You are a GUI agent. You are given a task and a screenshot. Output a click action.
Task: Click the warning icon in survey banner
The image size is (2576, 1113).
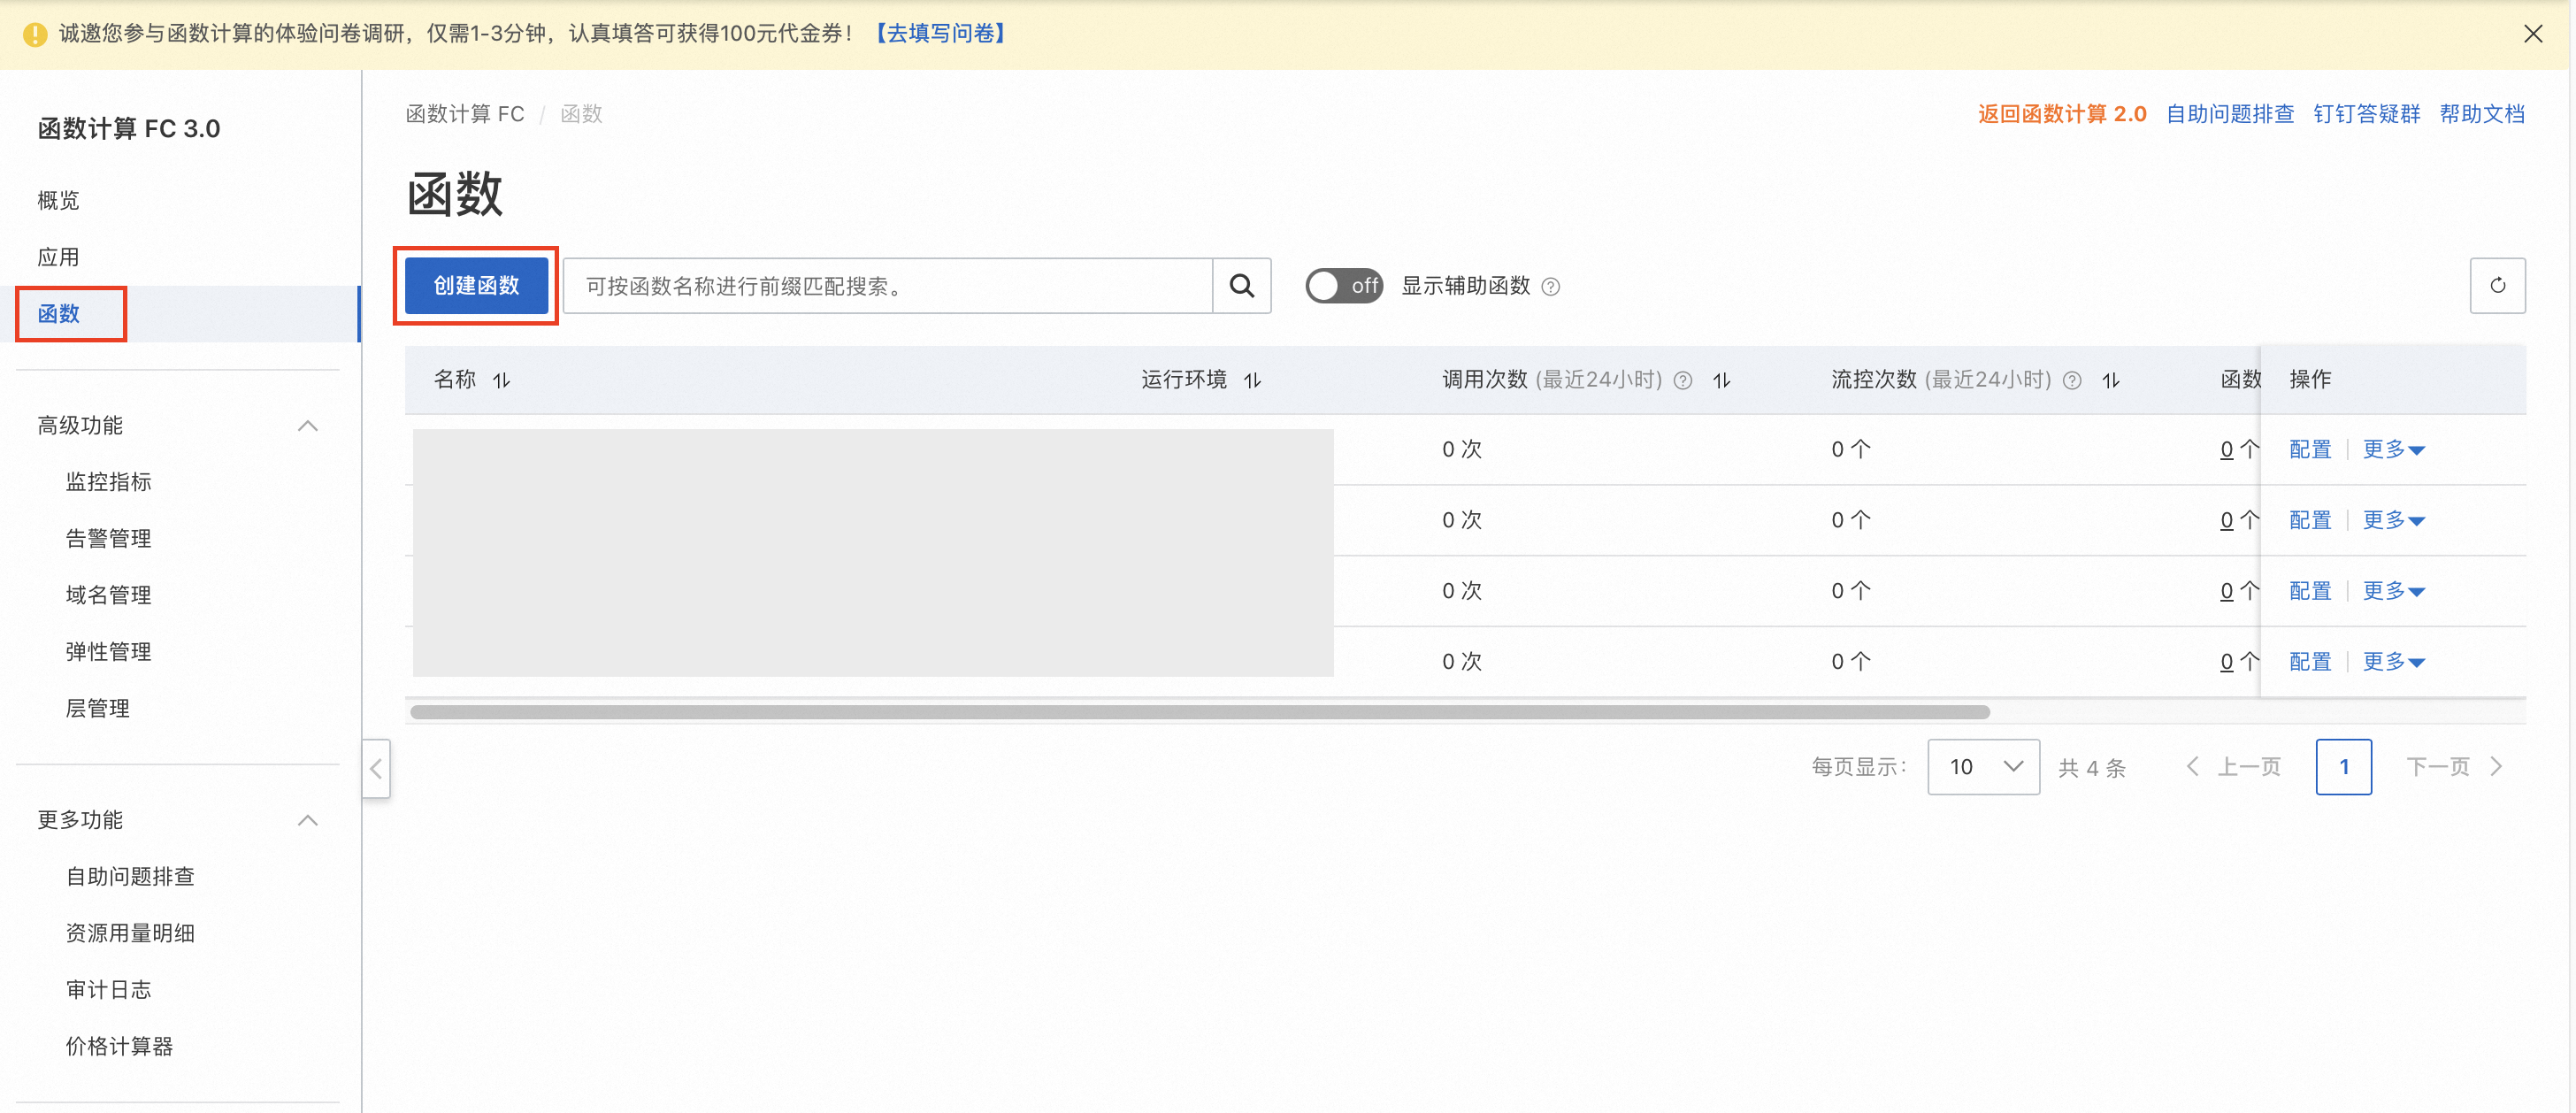[34, 35]
